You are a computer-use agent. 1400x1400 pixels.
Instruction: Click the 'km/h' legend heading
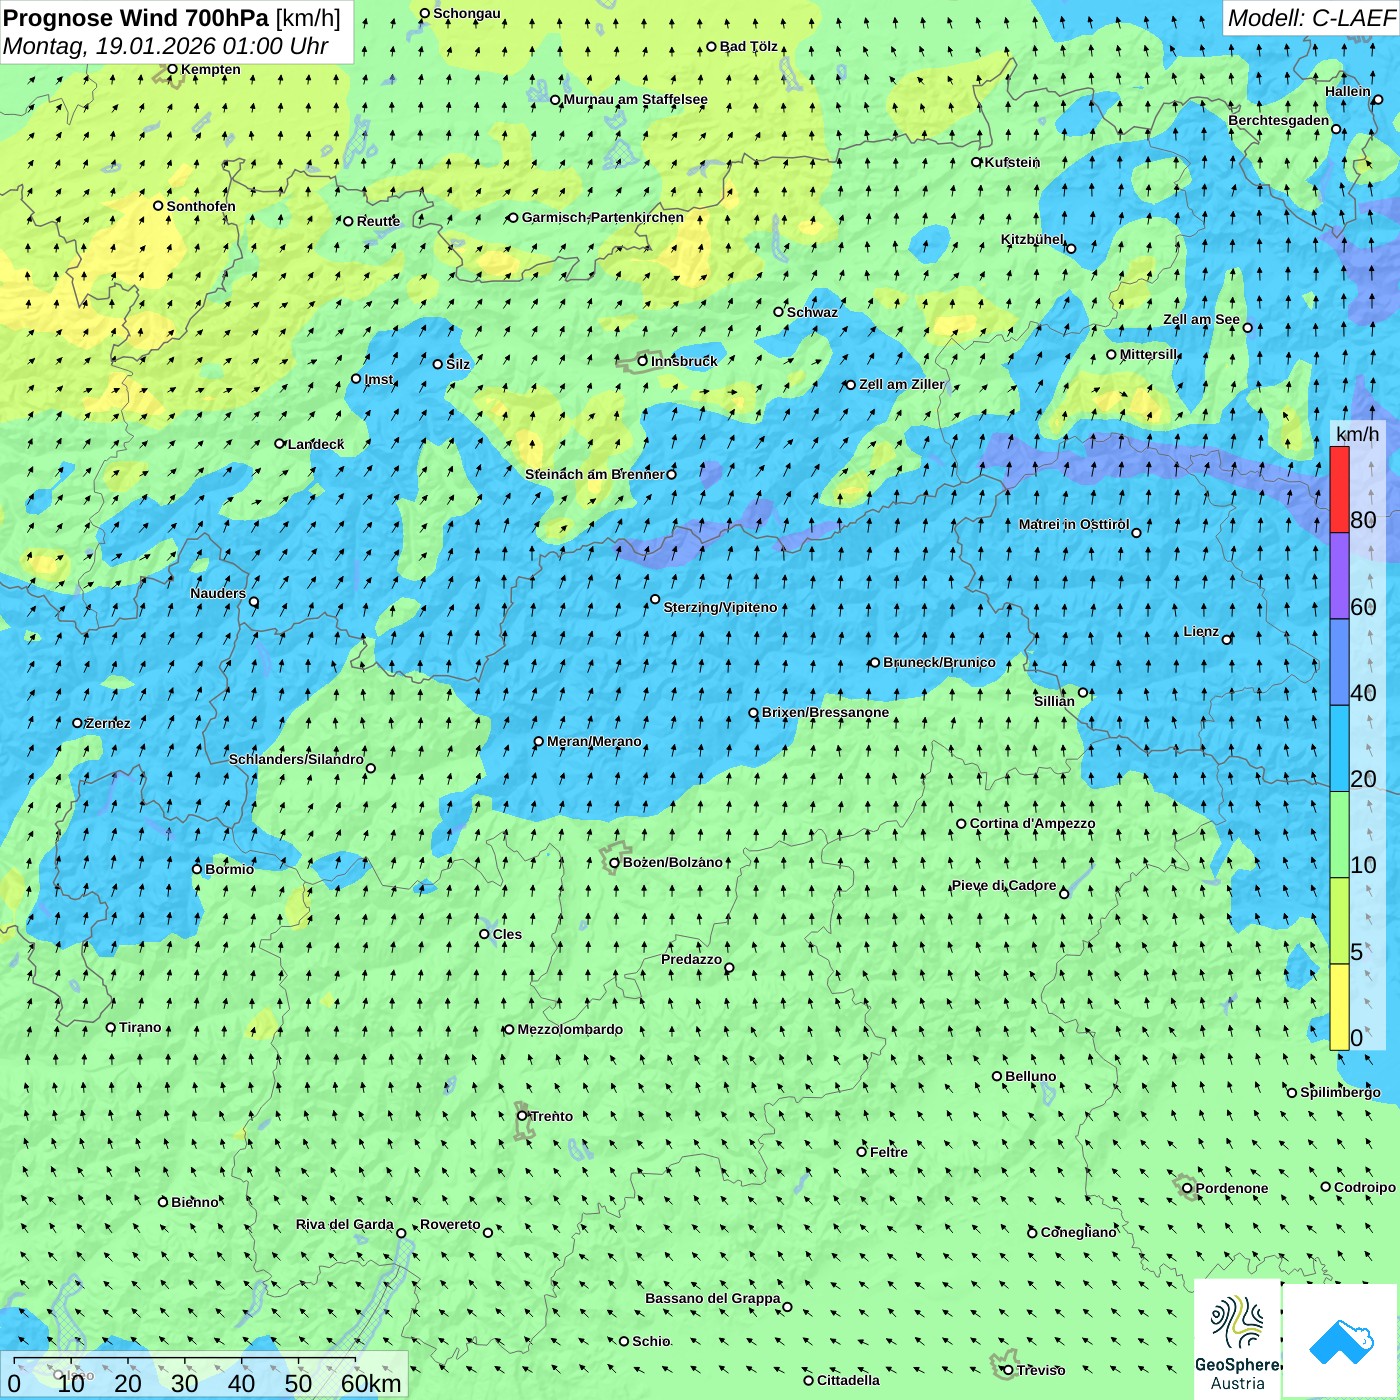[x=1357, y=434]
